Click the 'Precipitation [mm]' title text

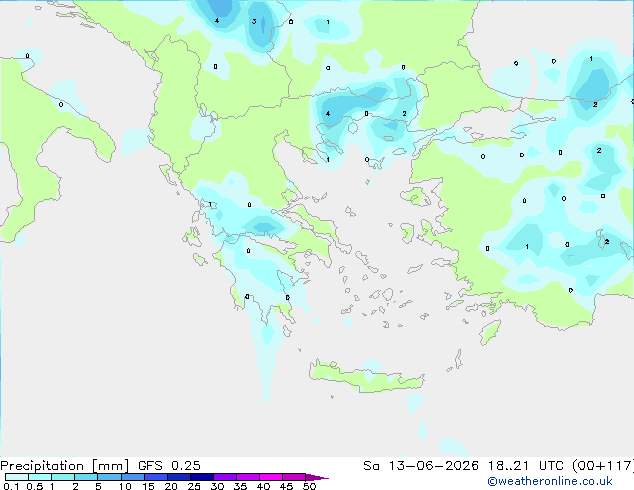coord(65,466)
